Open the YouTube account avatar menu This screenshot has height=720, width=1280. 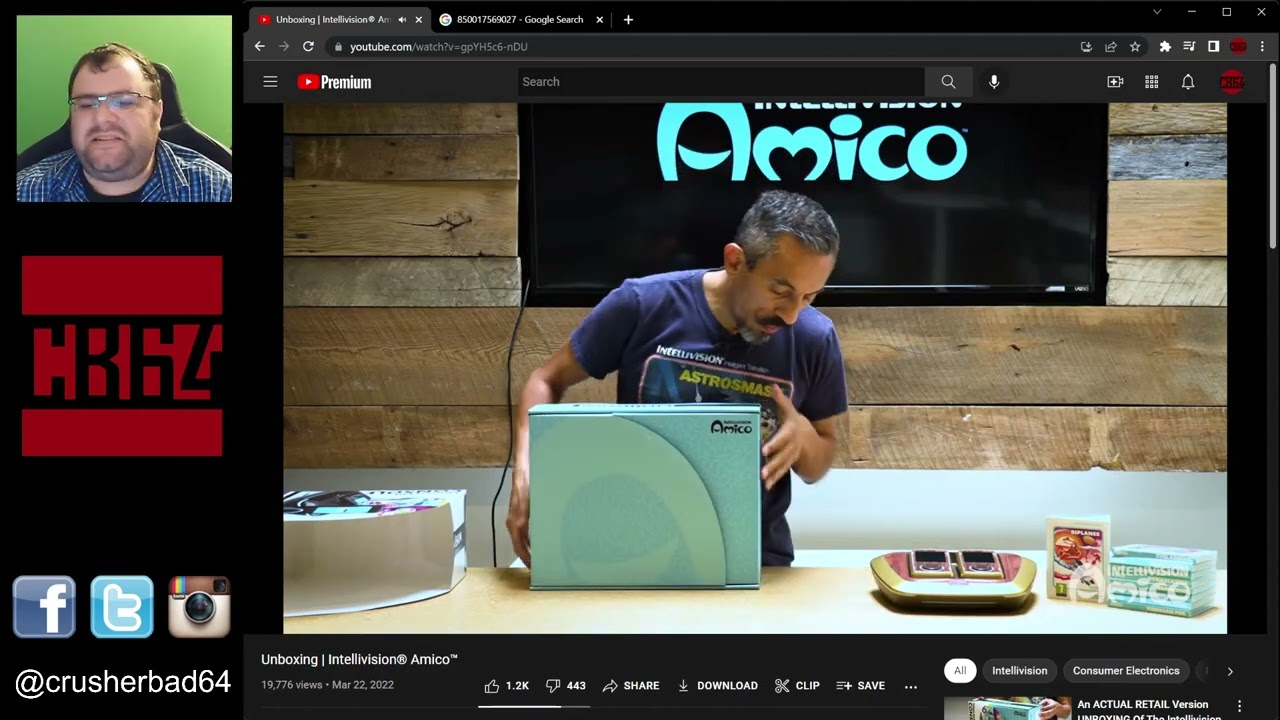[x=1232, y=82]
